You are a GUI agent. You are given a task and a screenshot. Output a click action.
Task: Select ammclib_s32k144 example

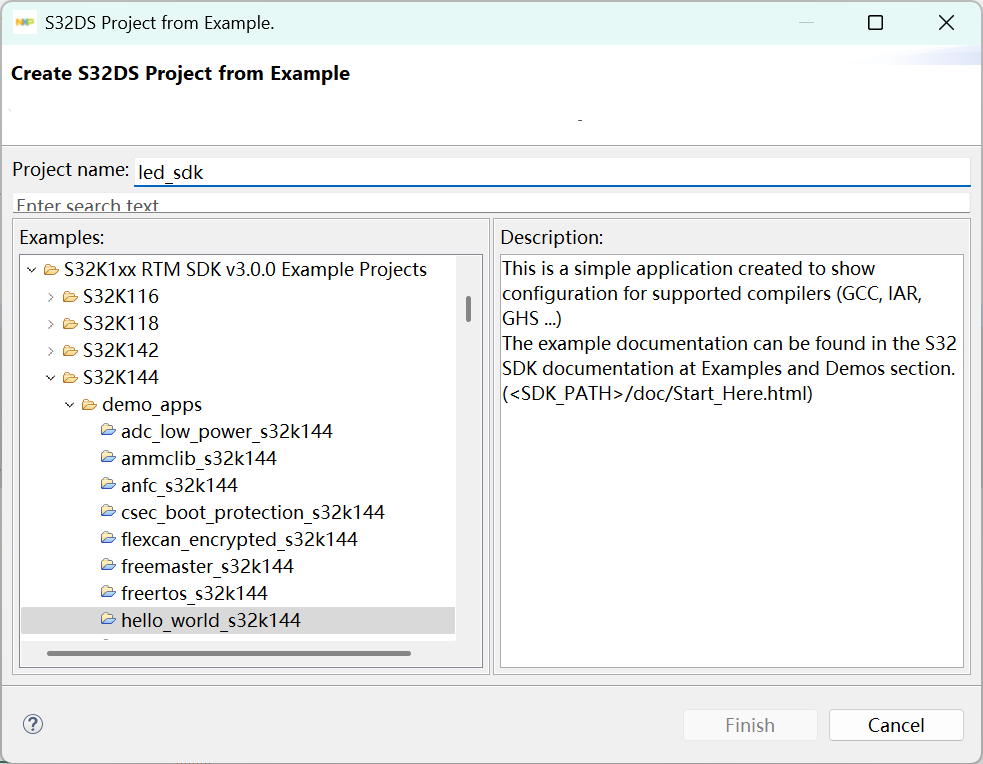click(199, 459)
